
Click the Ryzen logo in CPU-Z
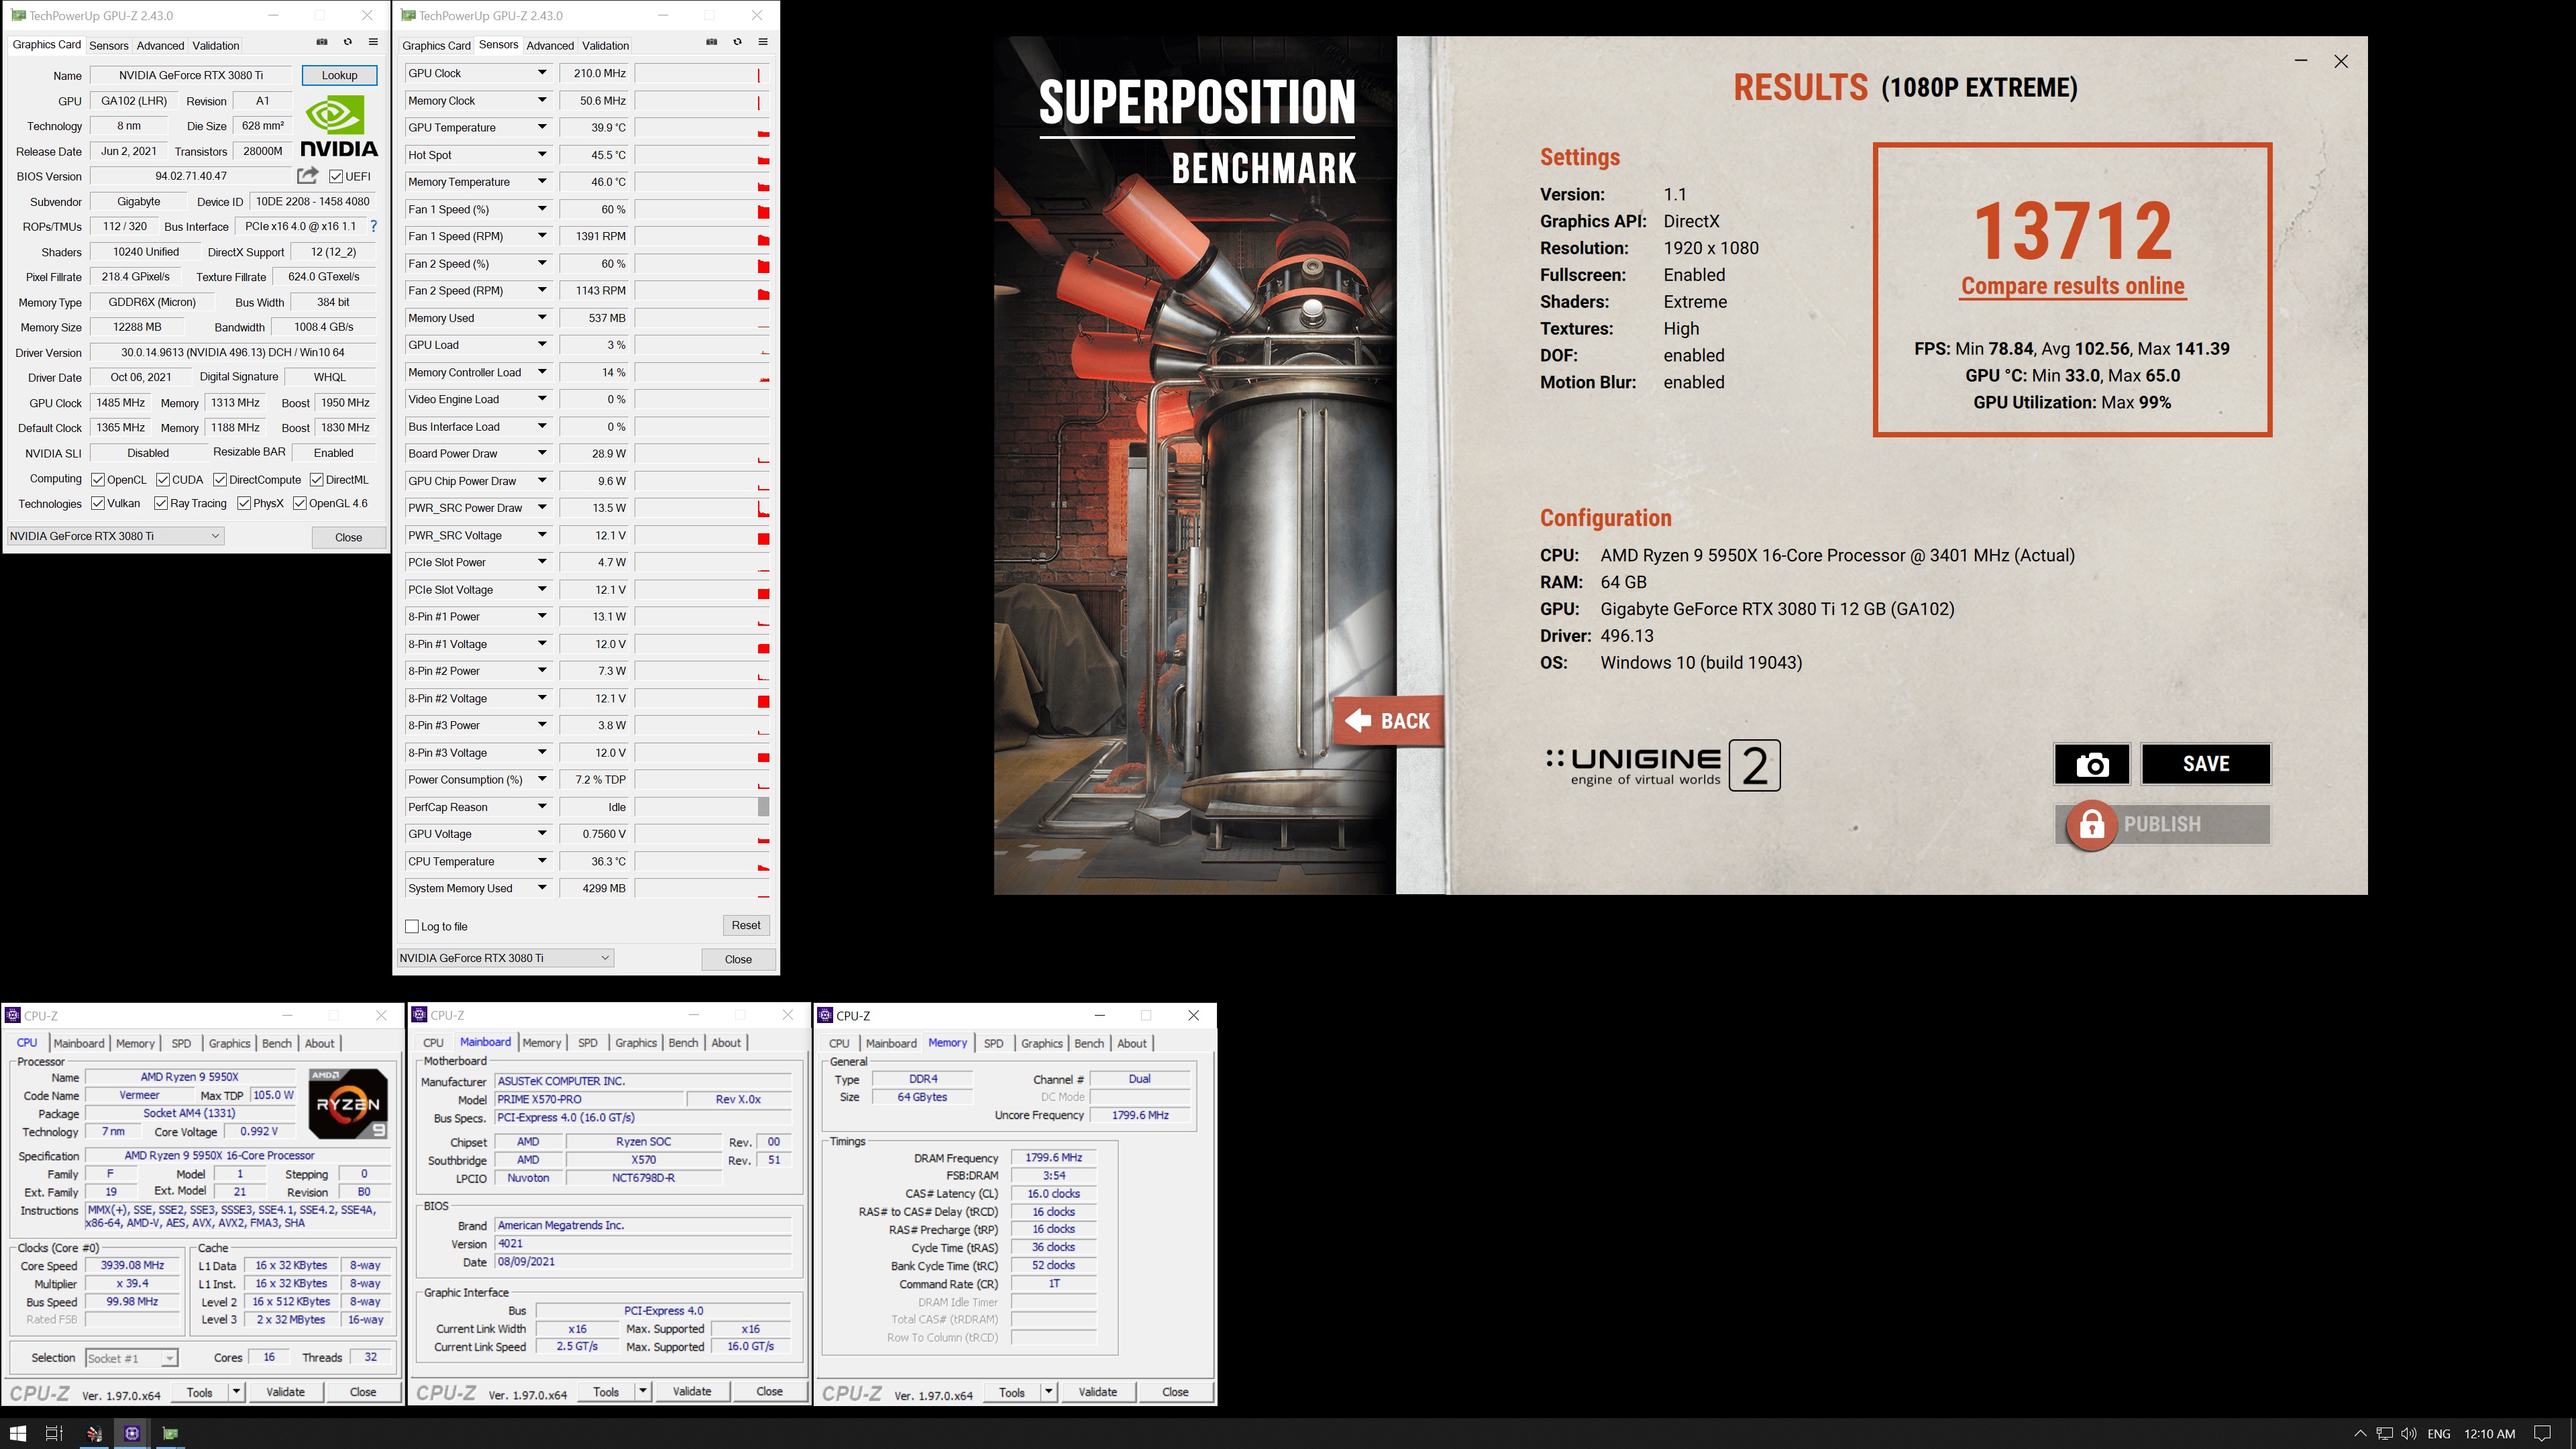[348, 1104]
